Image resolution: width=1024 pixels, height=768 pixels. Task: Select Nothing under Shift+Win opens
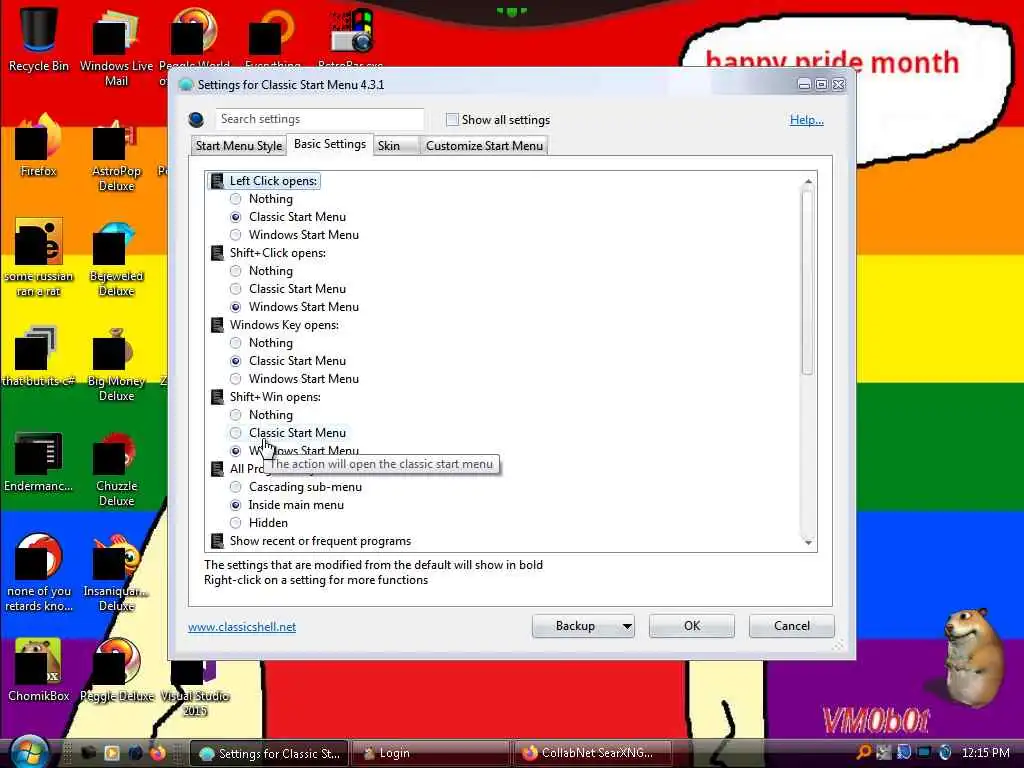tap(236, 415)
